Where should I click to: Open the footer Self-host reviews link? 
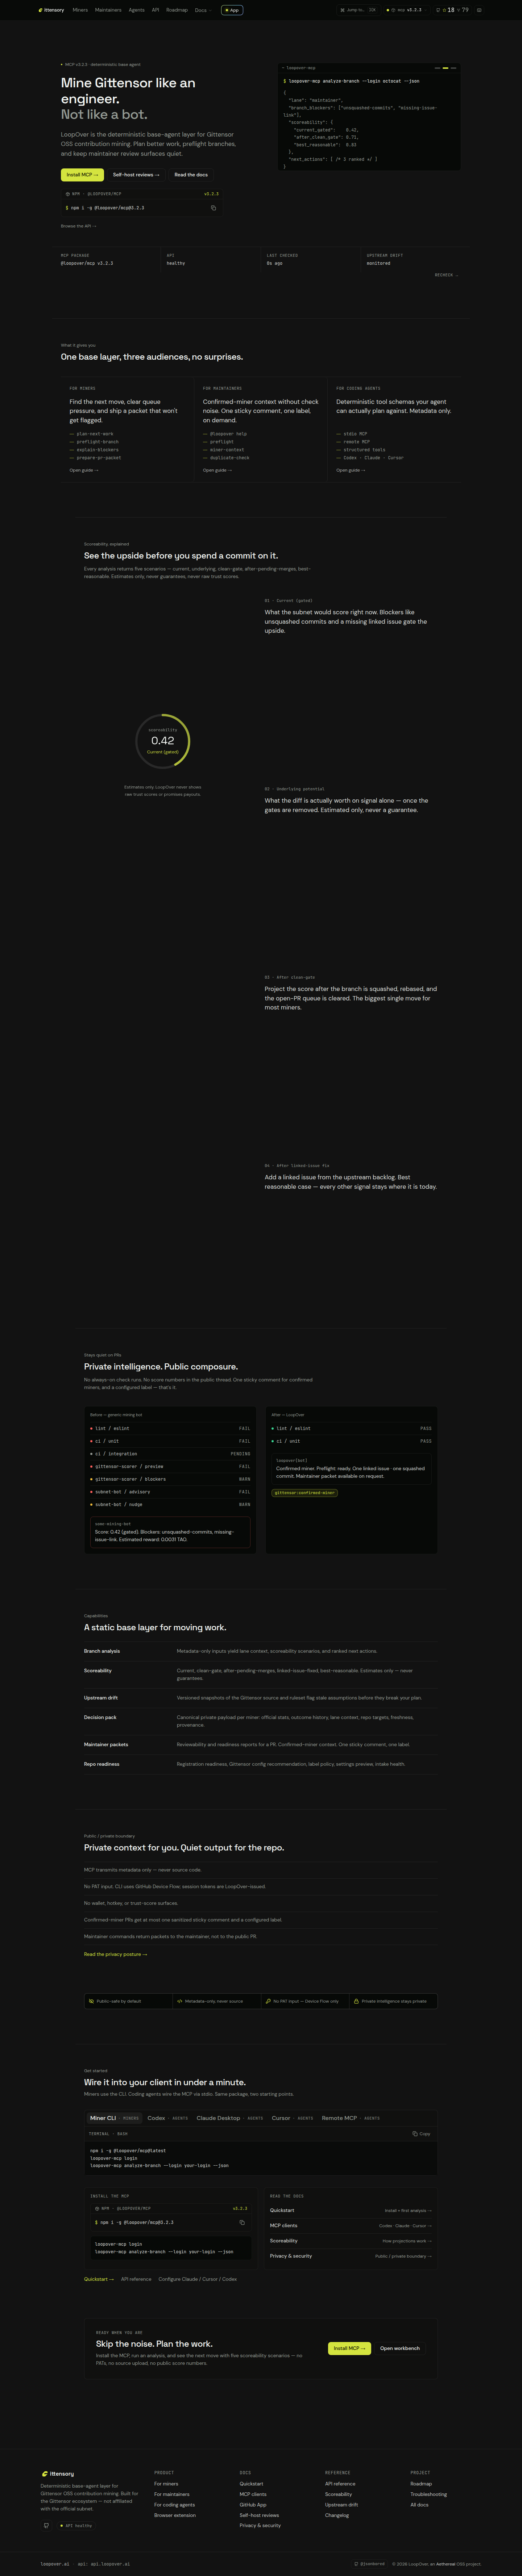coord(259,2516)
